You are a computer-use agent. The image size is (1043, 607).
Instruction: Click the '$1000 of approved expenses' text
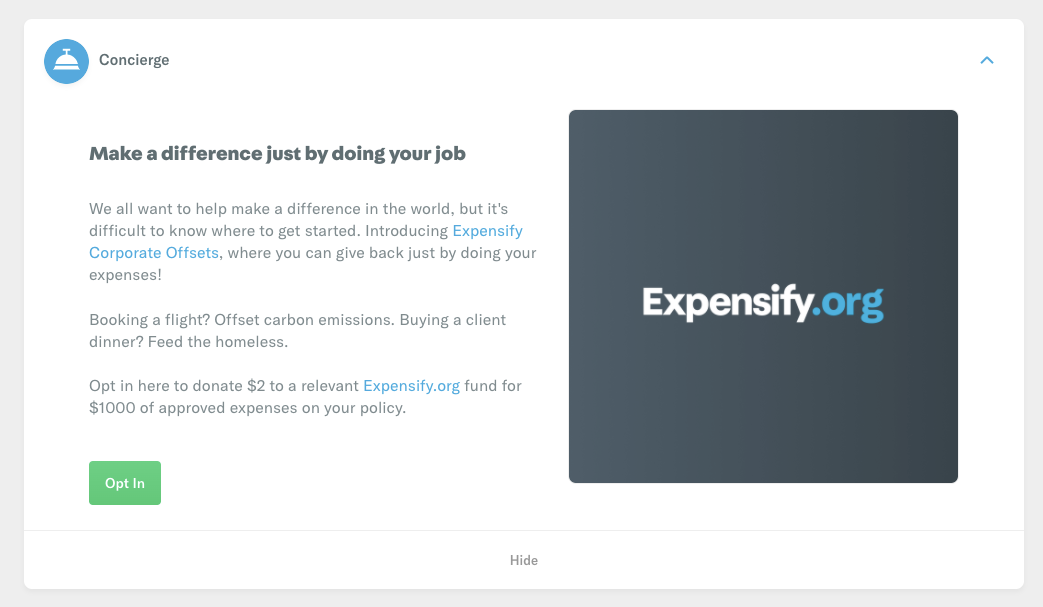(x=247, y=408)
